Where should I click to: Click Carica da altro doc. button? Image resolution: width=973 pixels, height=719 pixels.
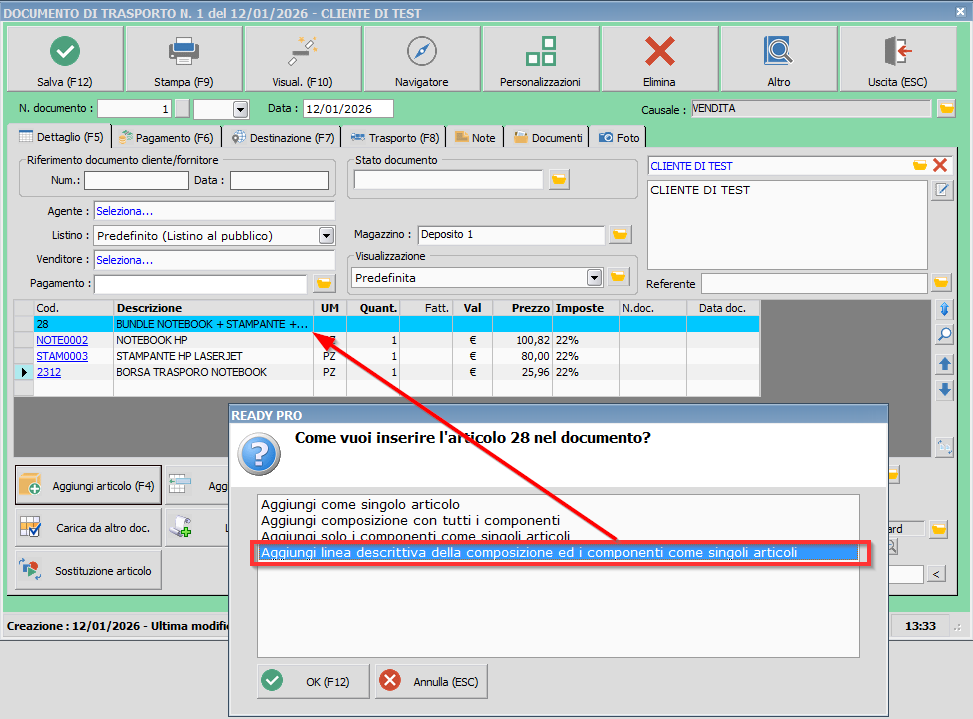click(x=88, y=527)
